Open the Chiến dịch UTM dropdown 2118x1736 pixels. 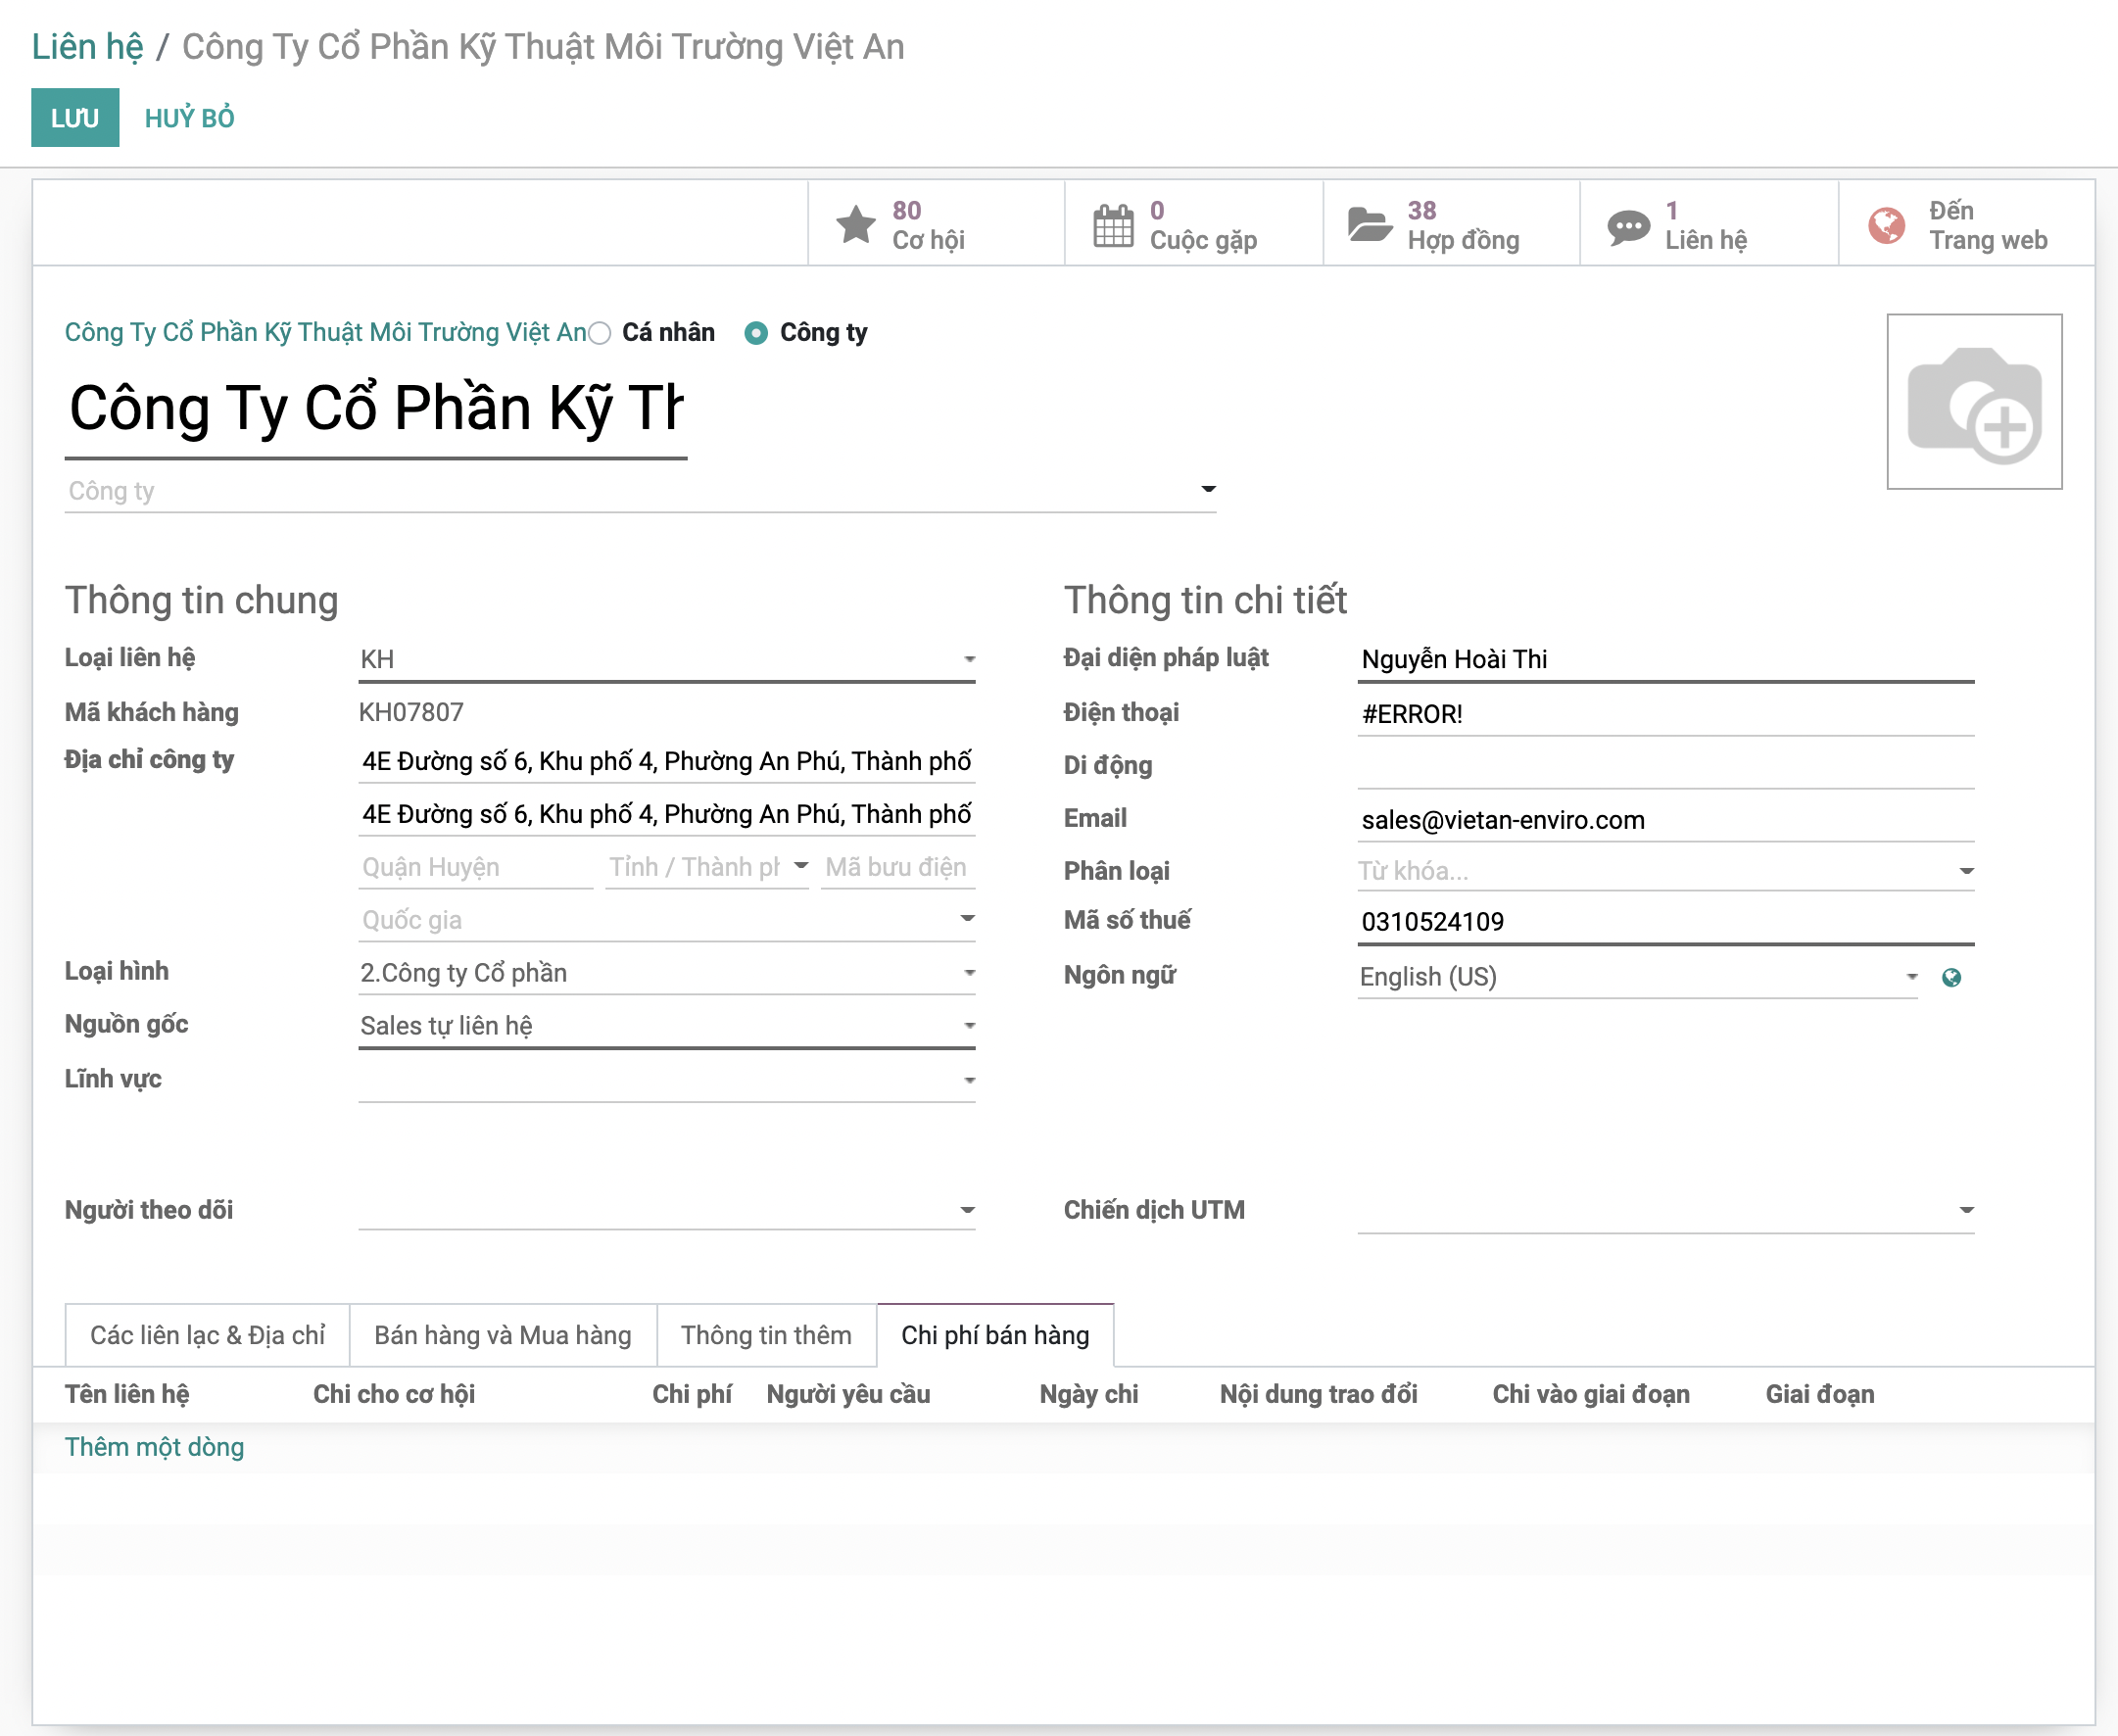(x=1664, y=1210)
